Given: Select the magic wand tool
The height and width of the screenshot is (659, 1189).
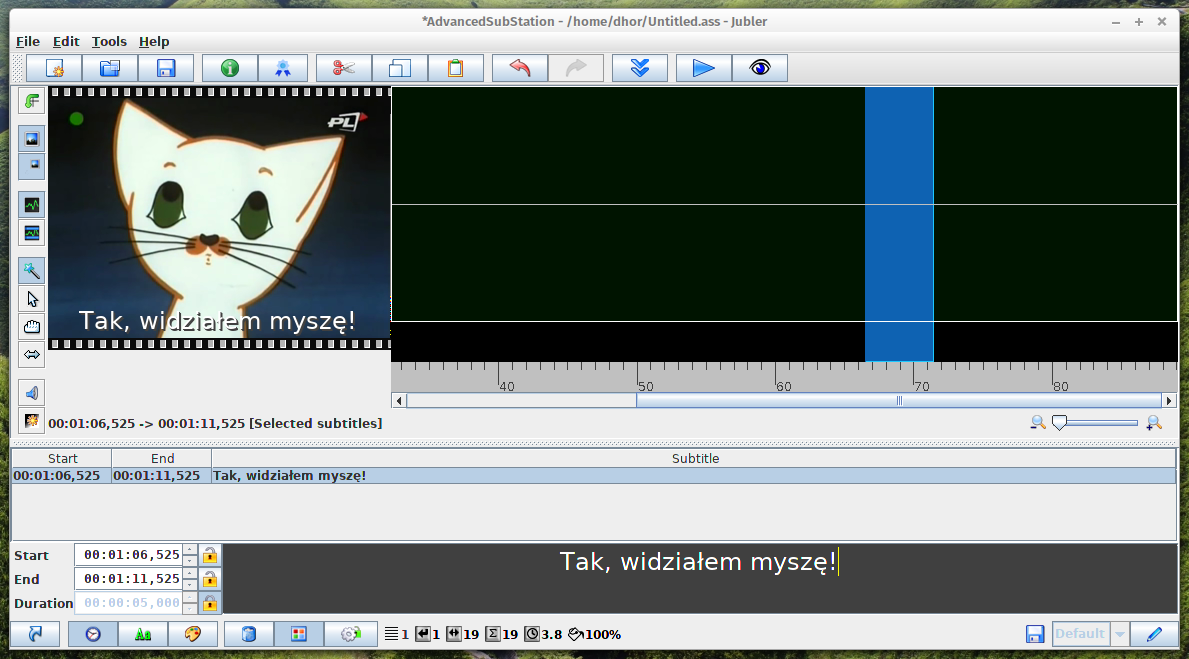Looking at the screenshot, I should click(32, 271).
